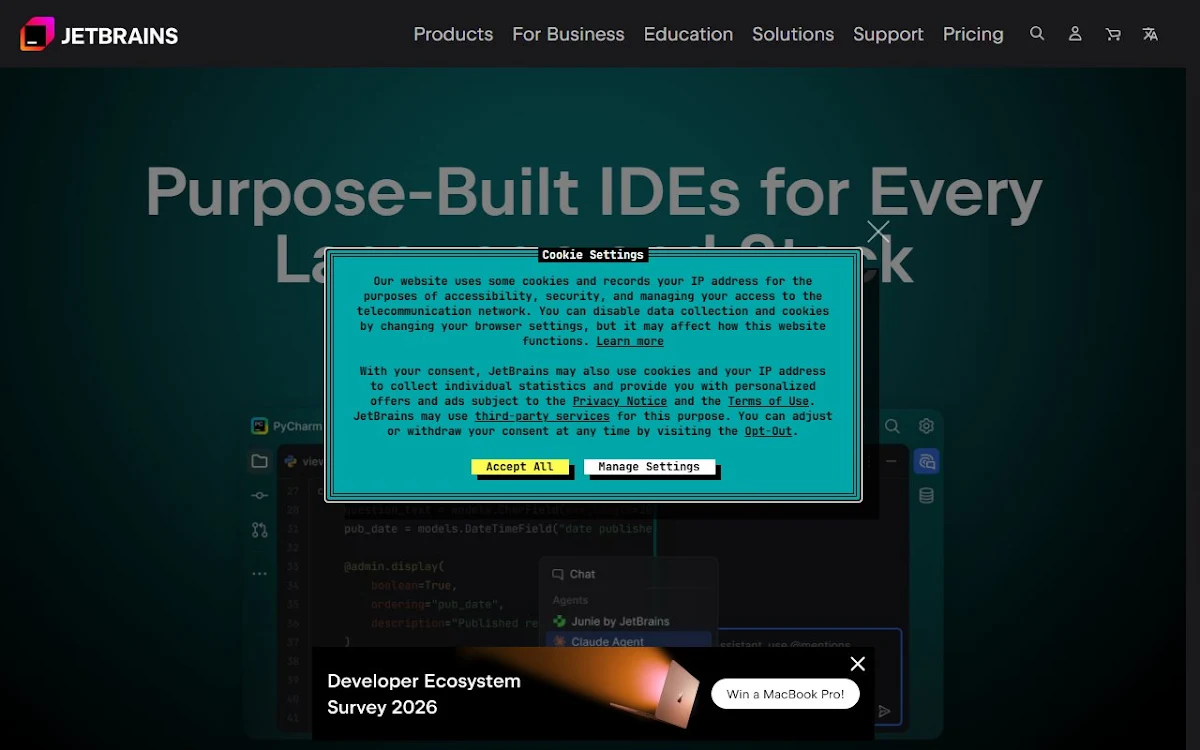Viewport: 1200px width, 750px height.
Task: Click the IDE preview settings gear icon
Action: coord(927,426)
